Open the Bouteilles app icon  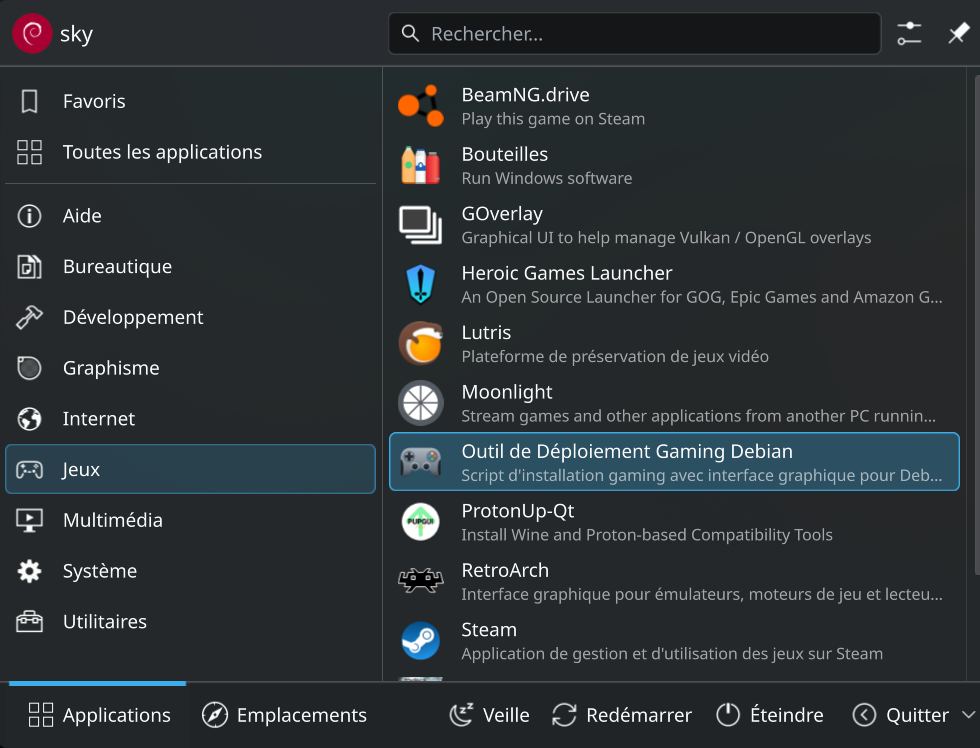point(421,165)
